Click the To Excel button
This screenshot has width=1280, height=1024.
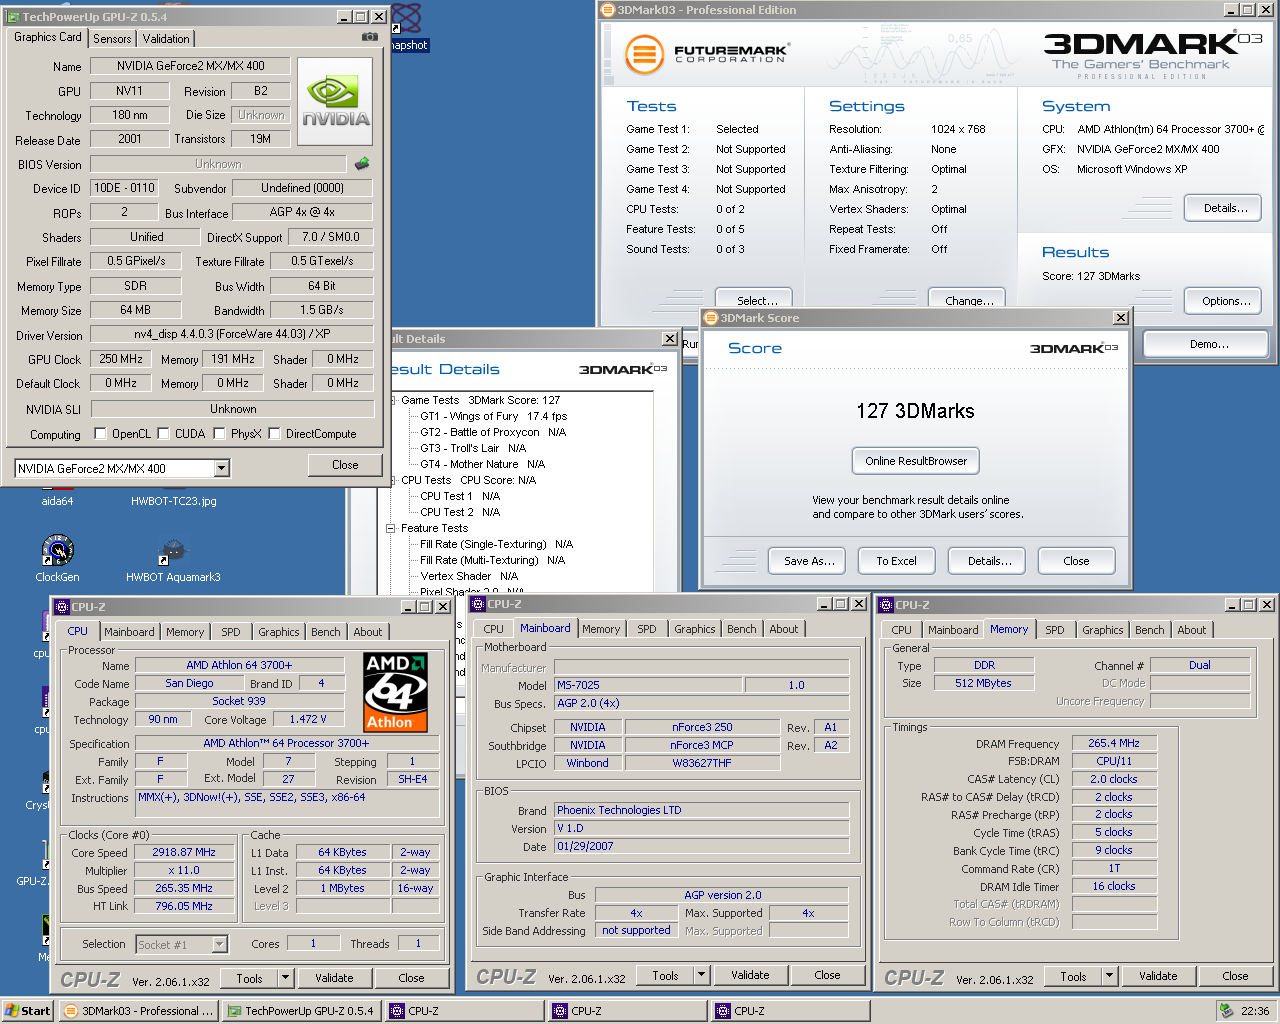point(897,561)
